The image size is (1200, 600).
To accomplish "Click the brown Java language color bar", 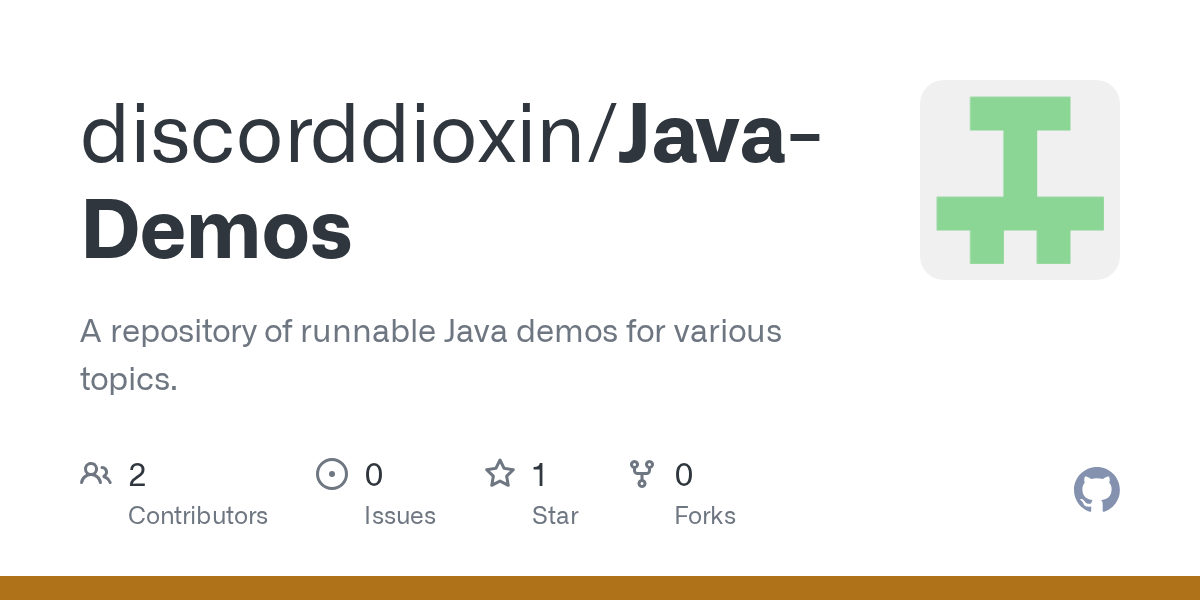I will pos(600,588).
